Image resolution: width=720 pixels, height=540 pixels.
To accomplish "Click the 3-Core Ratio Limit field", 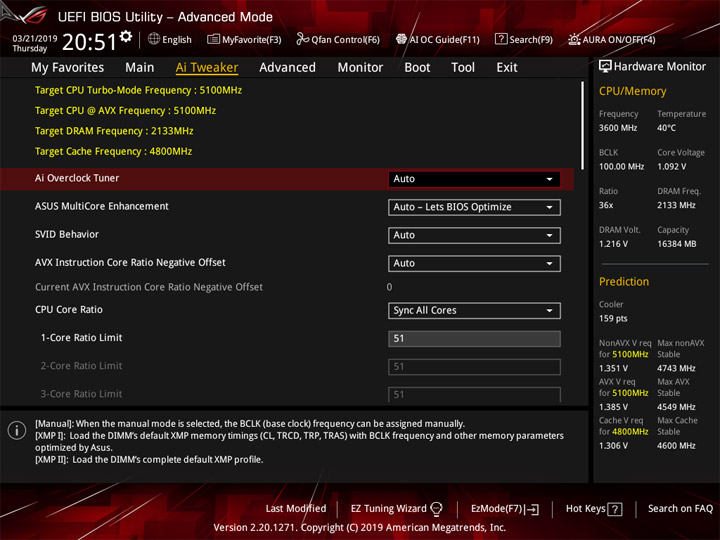I will tap(474, 394).
